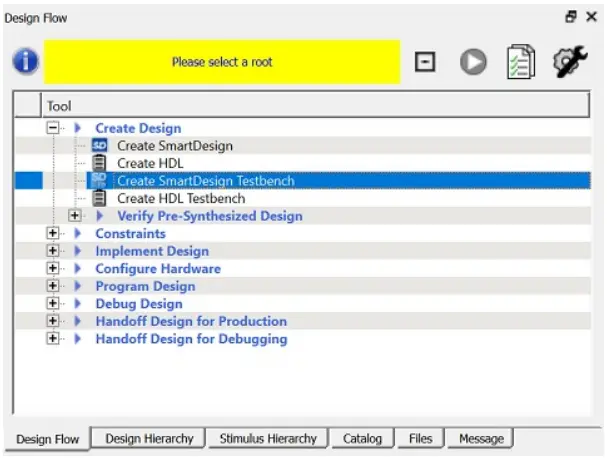The height and width of the screenshot is (458, 607).
Task: Click the yellow Please select a root banner
Action: click(222, 62)
